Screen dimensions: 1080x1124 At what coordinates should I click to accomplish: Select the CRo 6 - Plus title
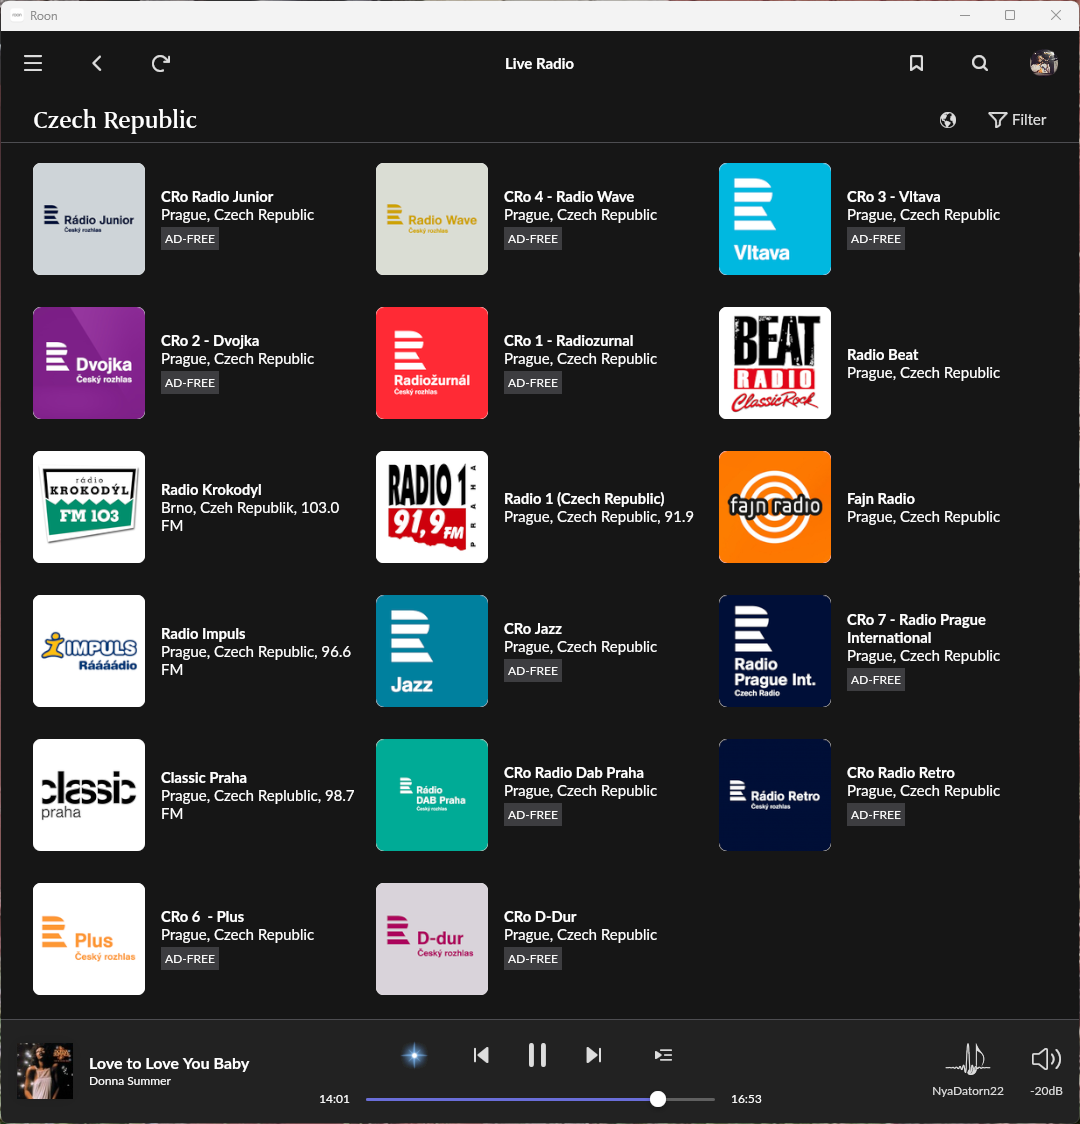[x=202, y=917]
